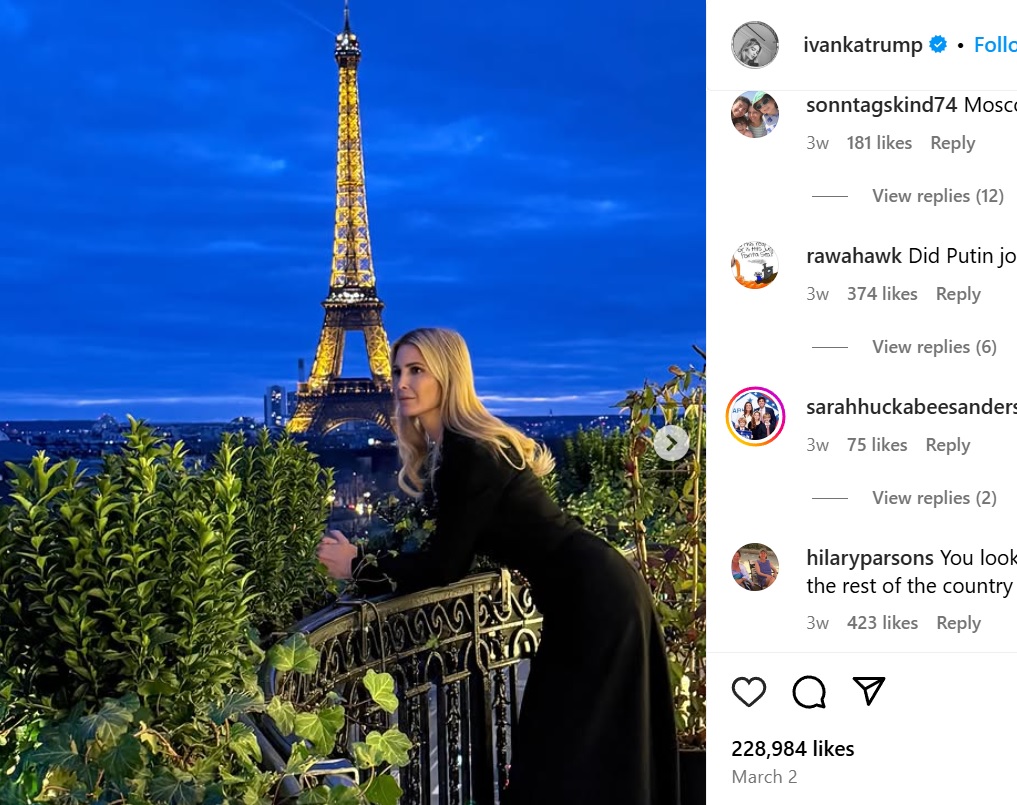Open ivankatrump profile picture
Viewport: 1017px width, 805px height.
click(x=755, y=45)
